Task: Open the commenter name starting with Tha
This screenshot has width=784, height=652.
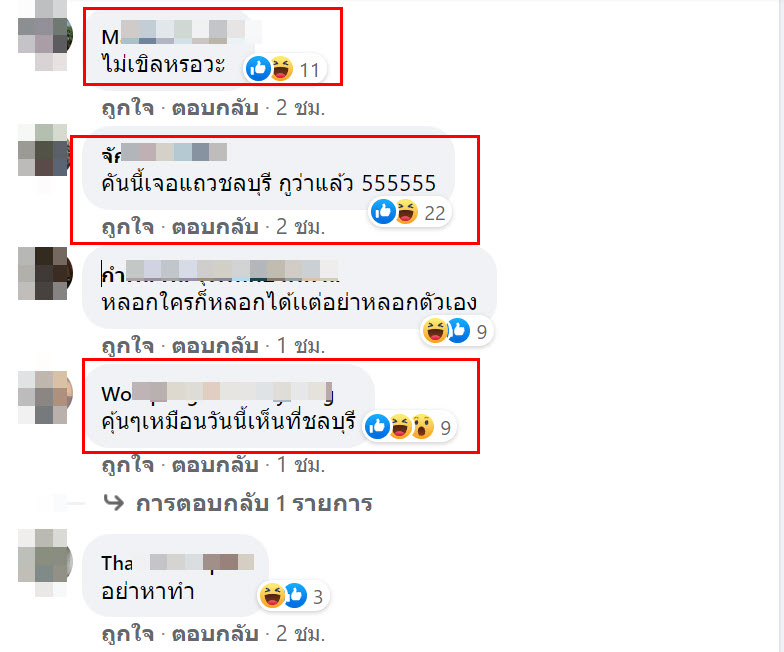Action: pyautogui.click(x=178, y=563)
